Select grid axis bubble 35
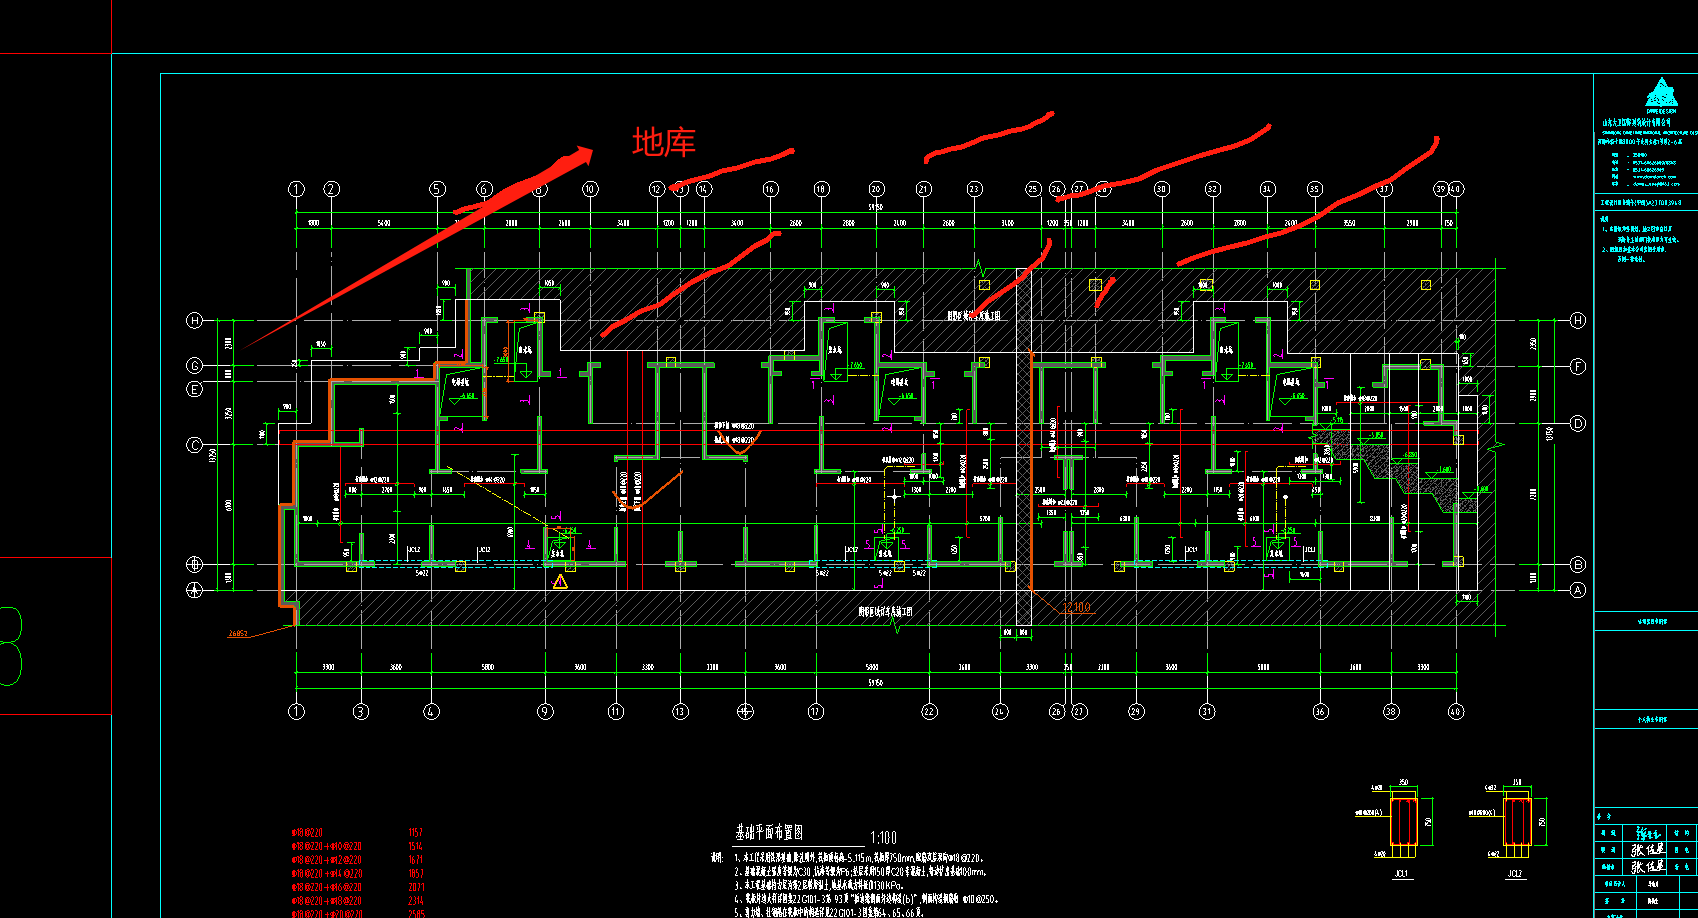 coord(1315,189)
